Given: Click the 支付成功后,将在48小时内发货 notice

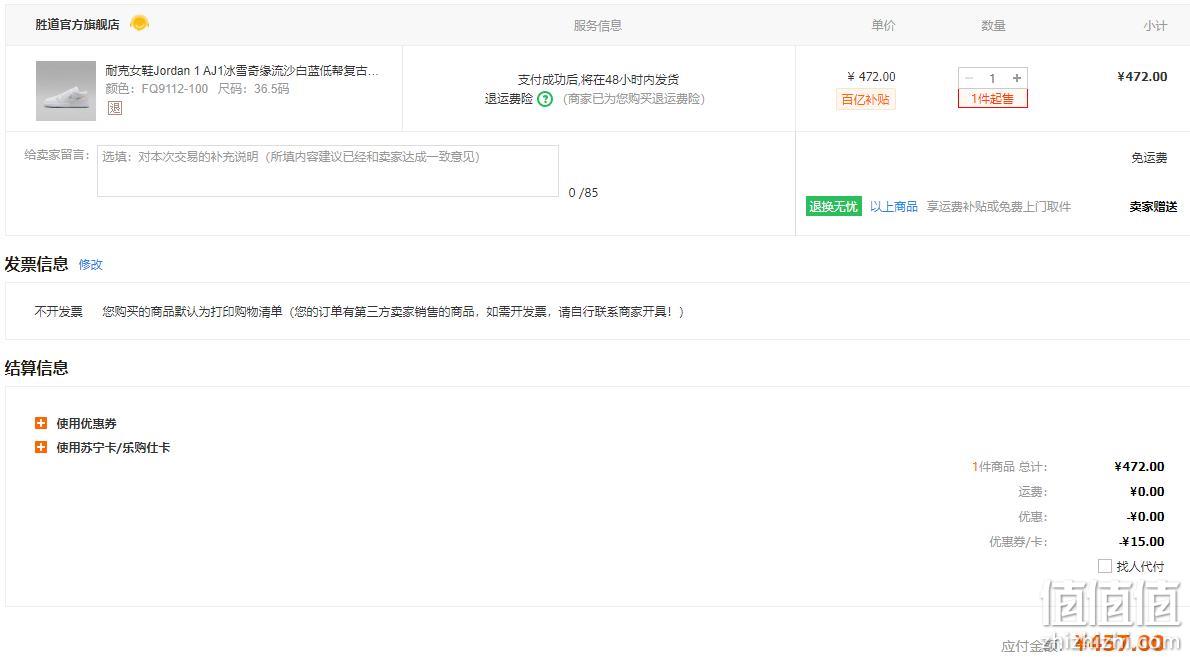Looking at the screenshot, I should (x=598, y=79).
